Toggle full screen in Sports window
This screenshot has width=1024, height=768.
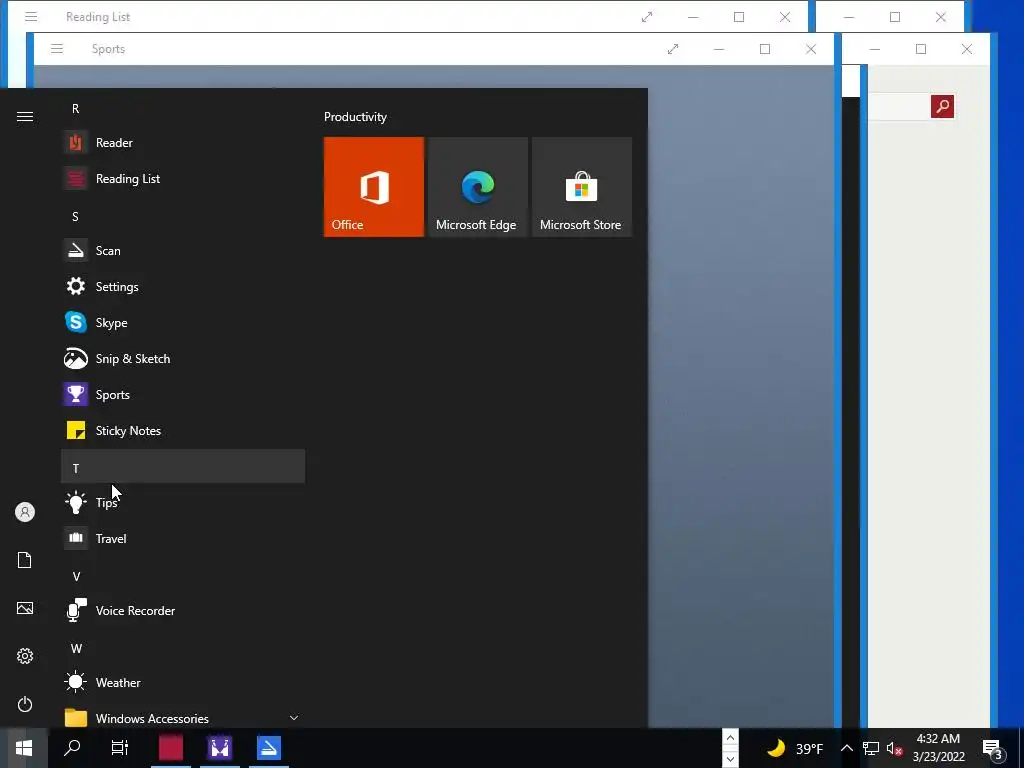(x=673, y=49)
